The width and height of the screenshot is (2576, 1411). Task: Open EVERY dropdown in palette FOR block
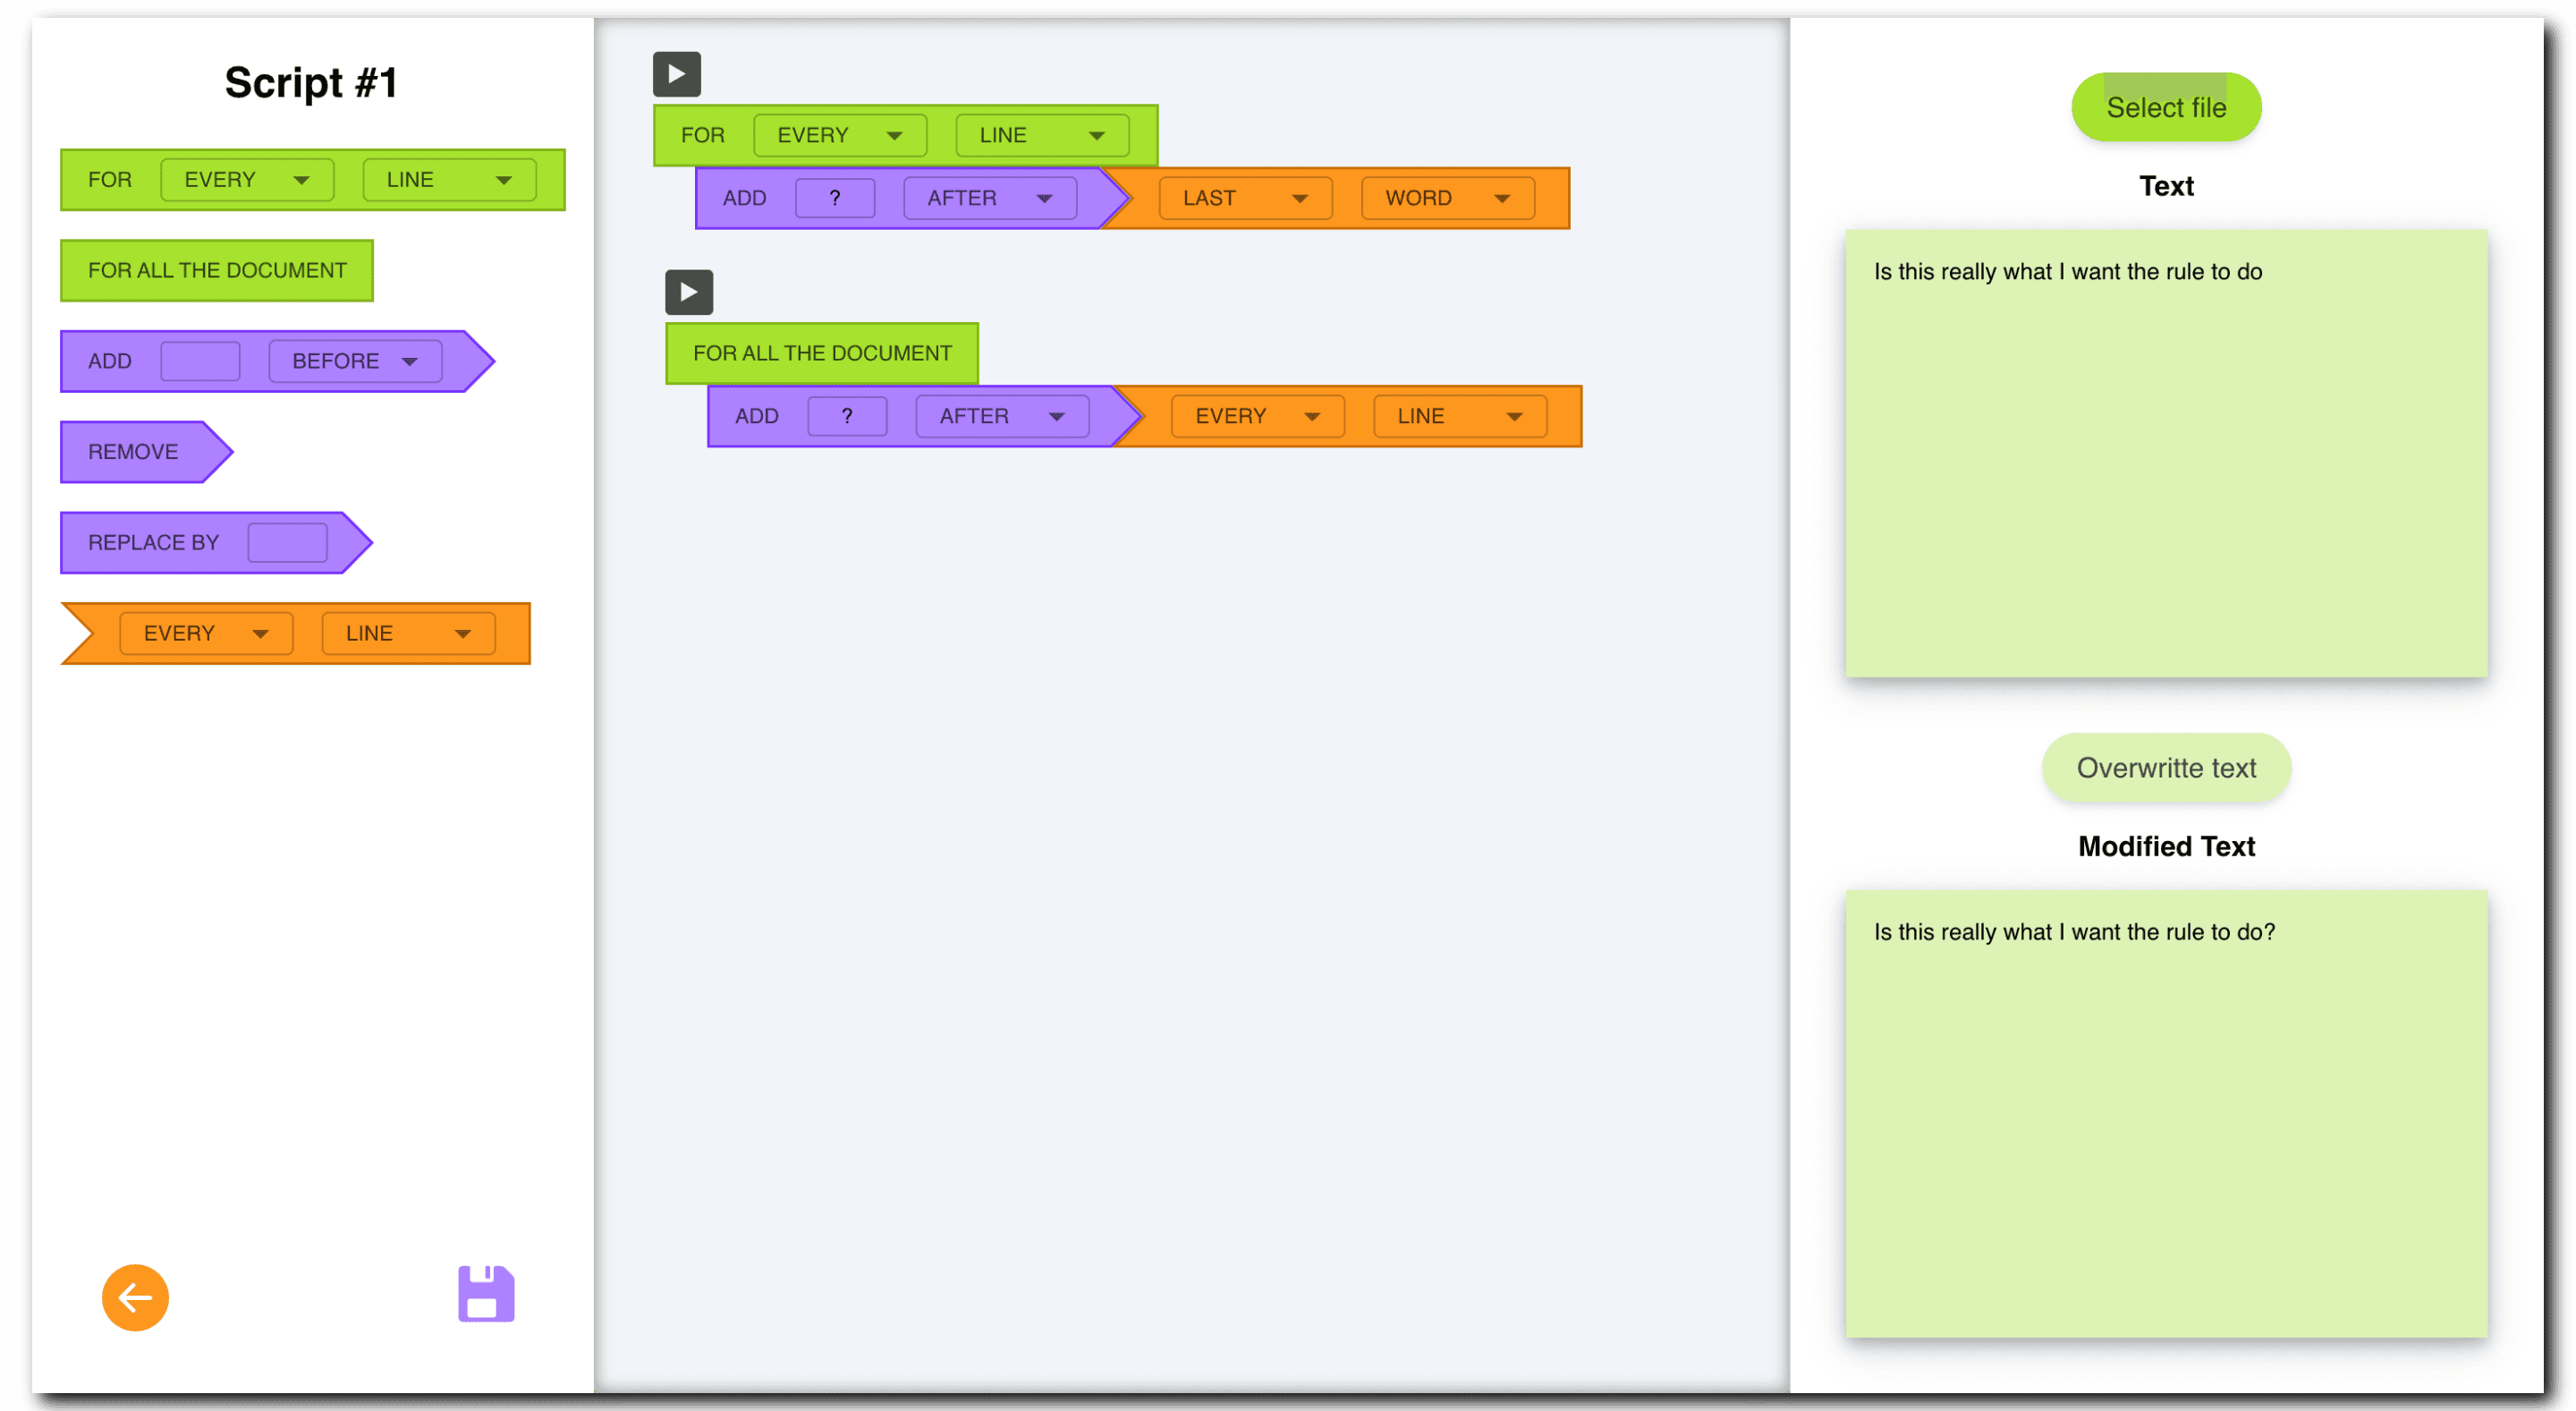247,180
